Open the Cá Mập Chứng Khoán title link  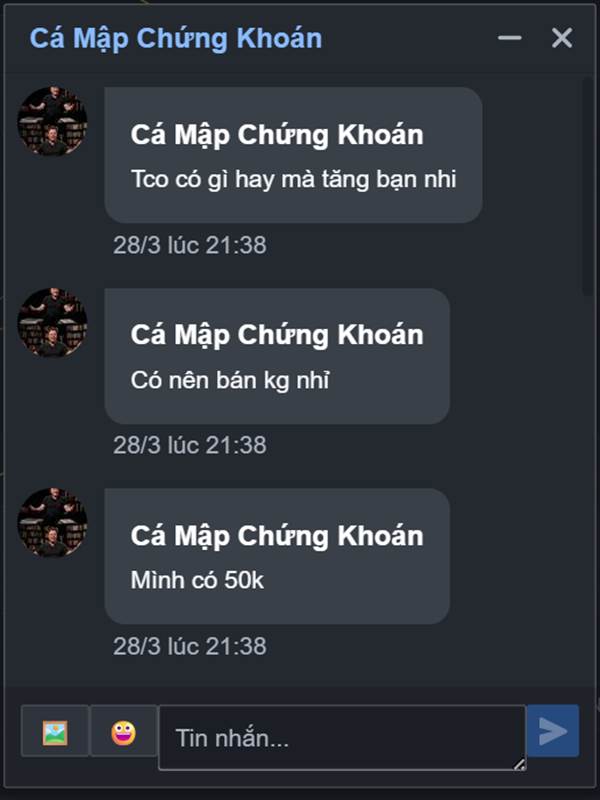pyautogui.click(x=176, y=38)
